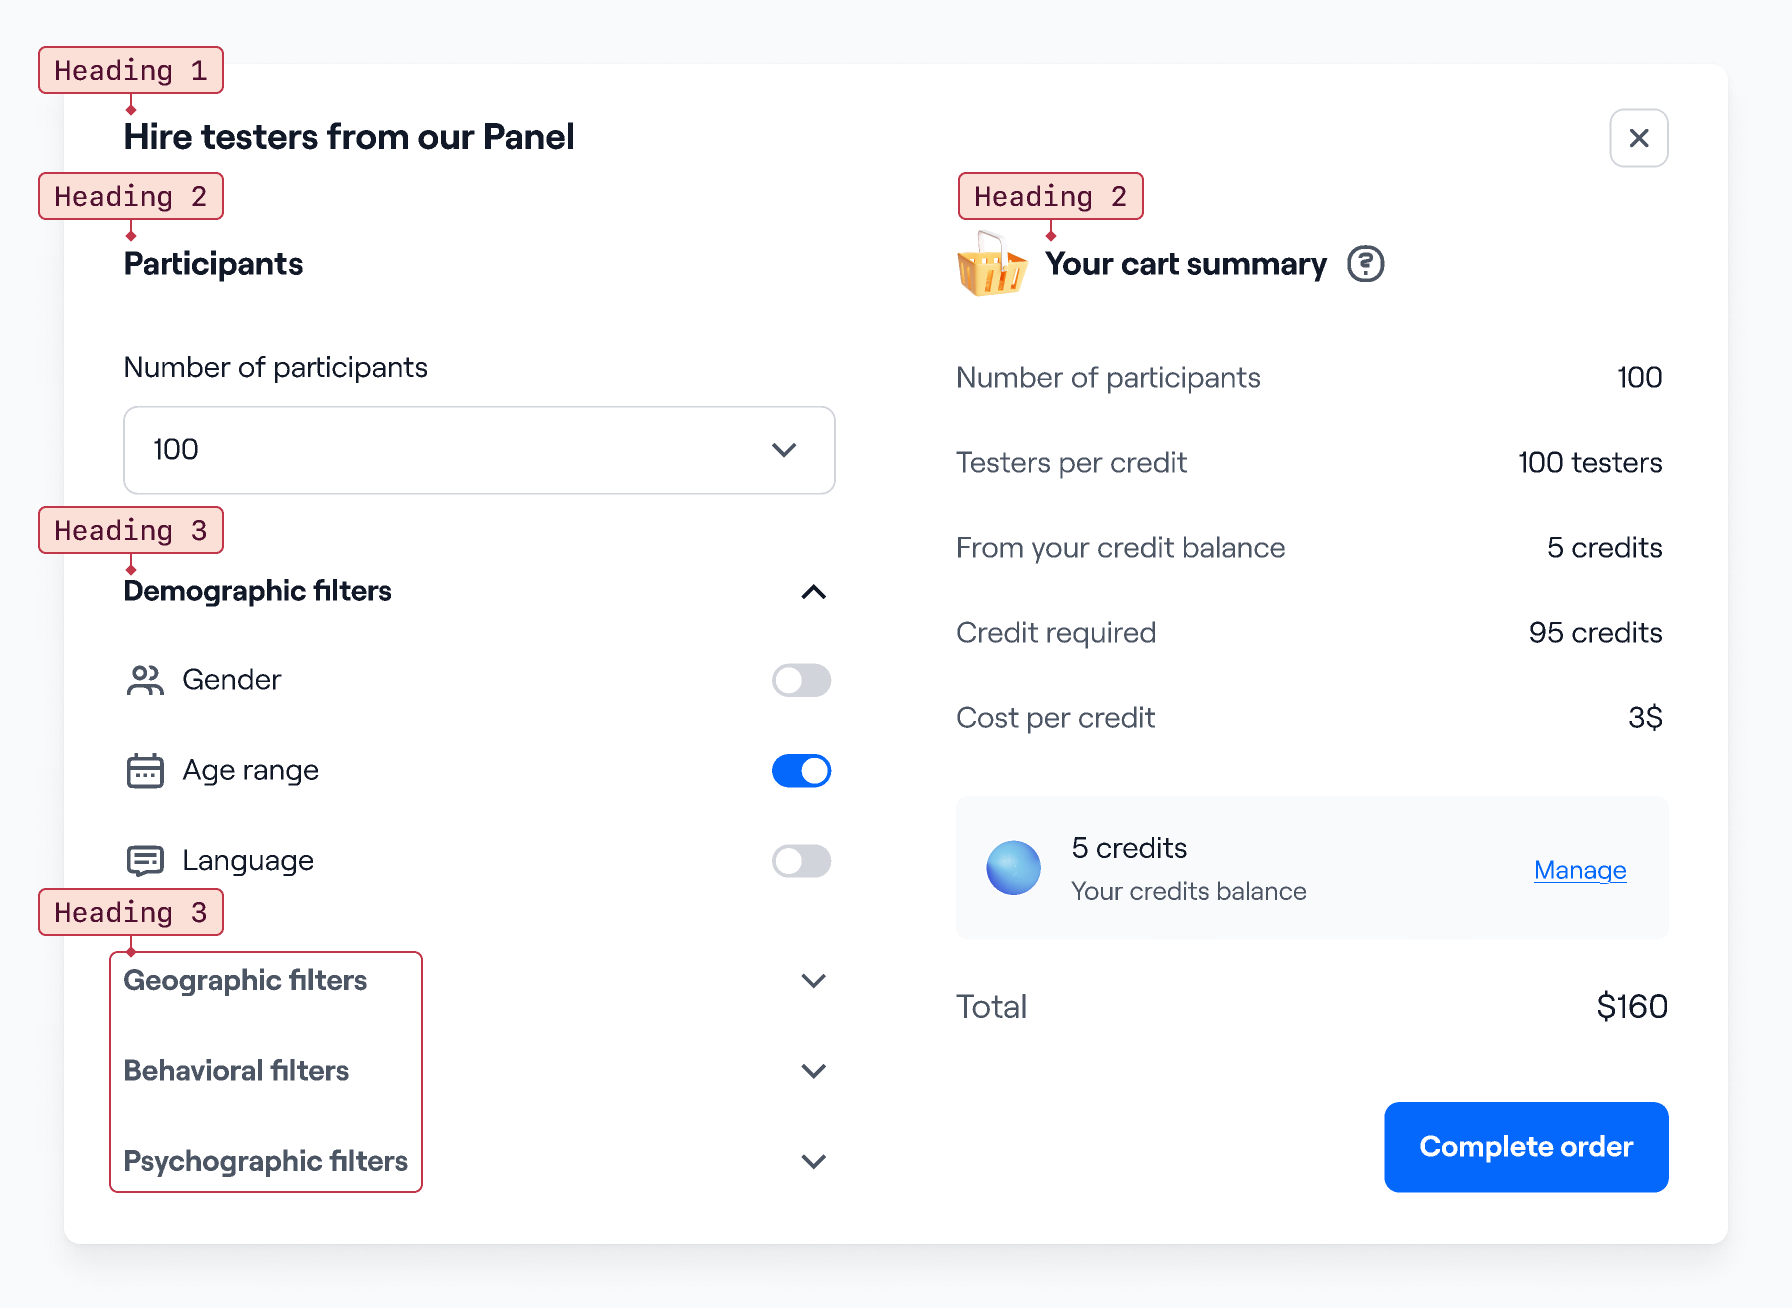This screenshot has width=1792, height=1308.
Task: Click the Geographic filters heading
Action: pyautogui.click(x=245, y=980)
